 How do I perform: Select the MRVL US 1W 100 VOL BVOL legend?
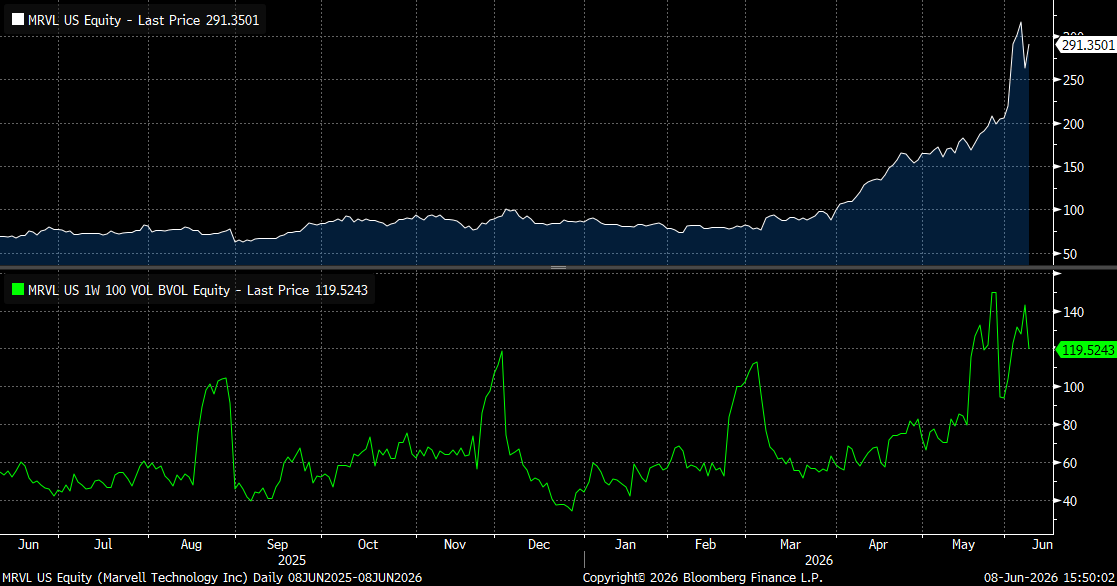click(x=189, y=290)
